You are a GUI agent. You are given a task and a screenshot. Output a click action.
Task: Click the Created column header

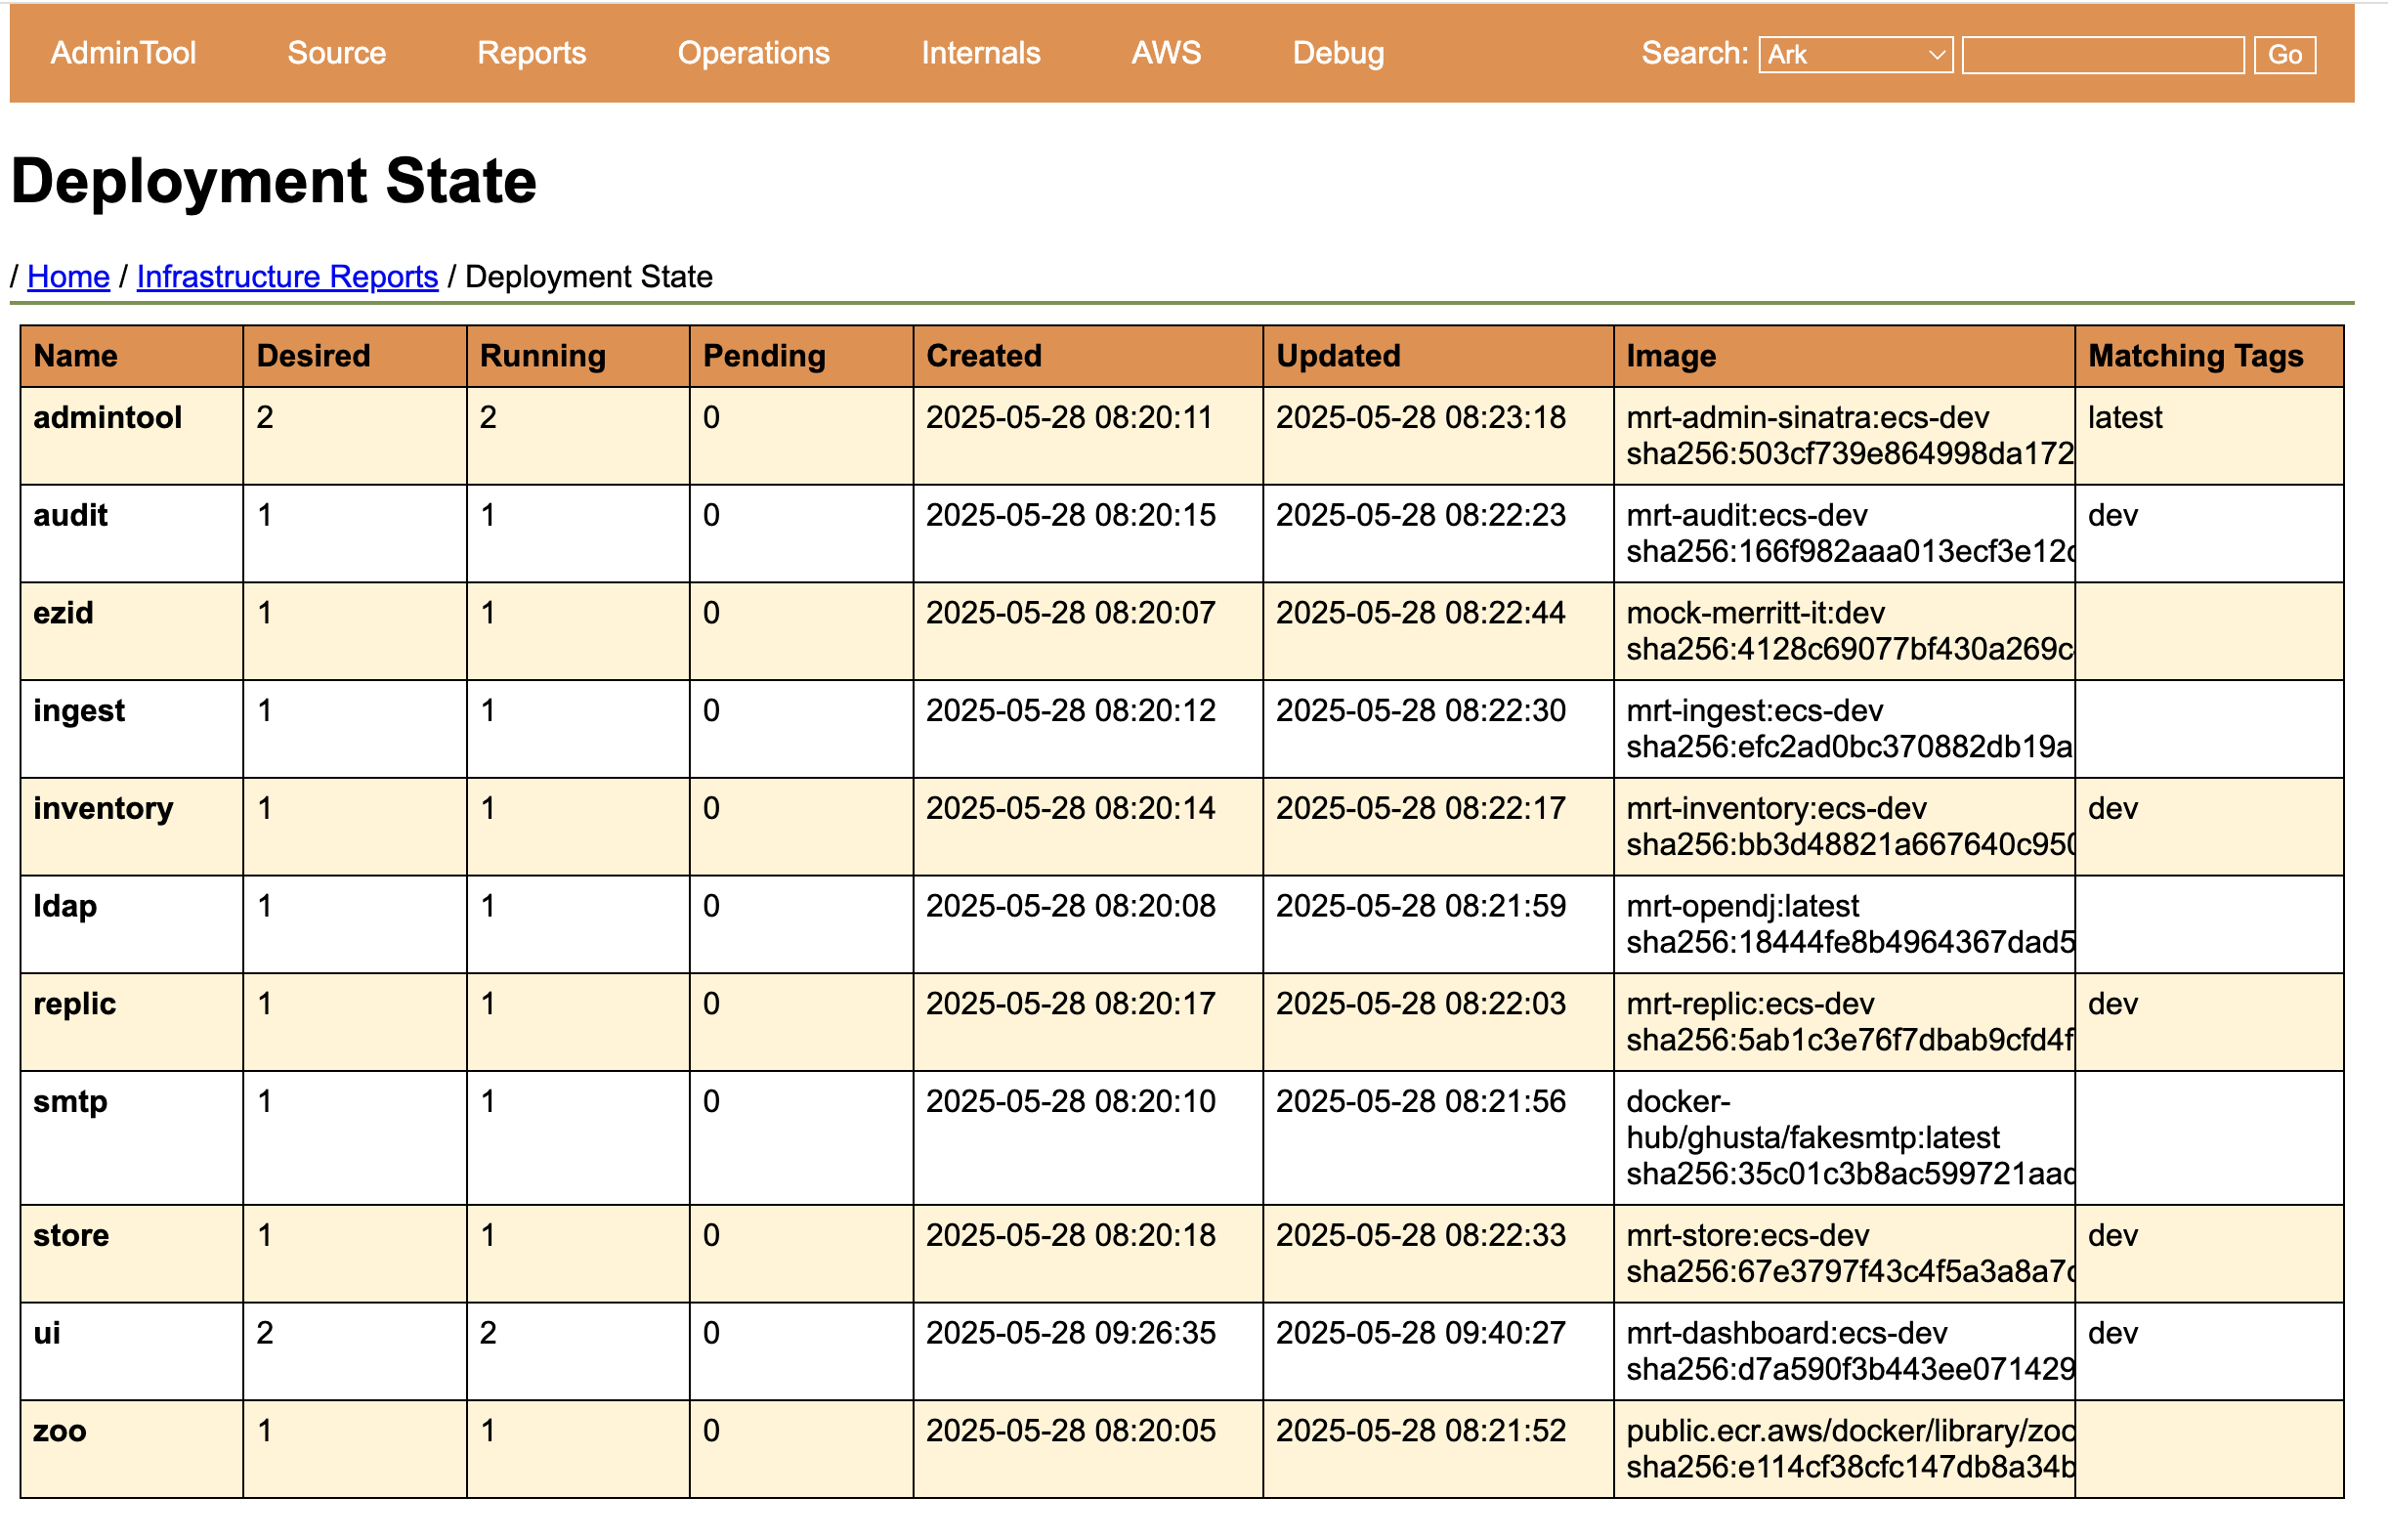(x=1088, y=356)
